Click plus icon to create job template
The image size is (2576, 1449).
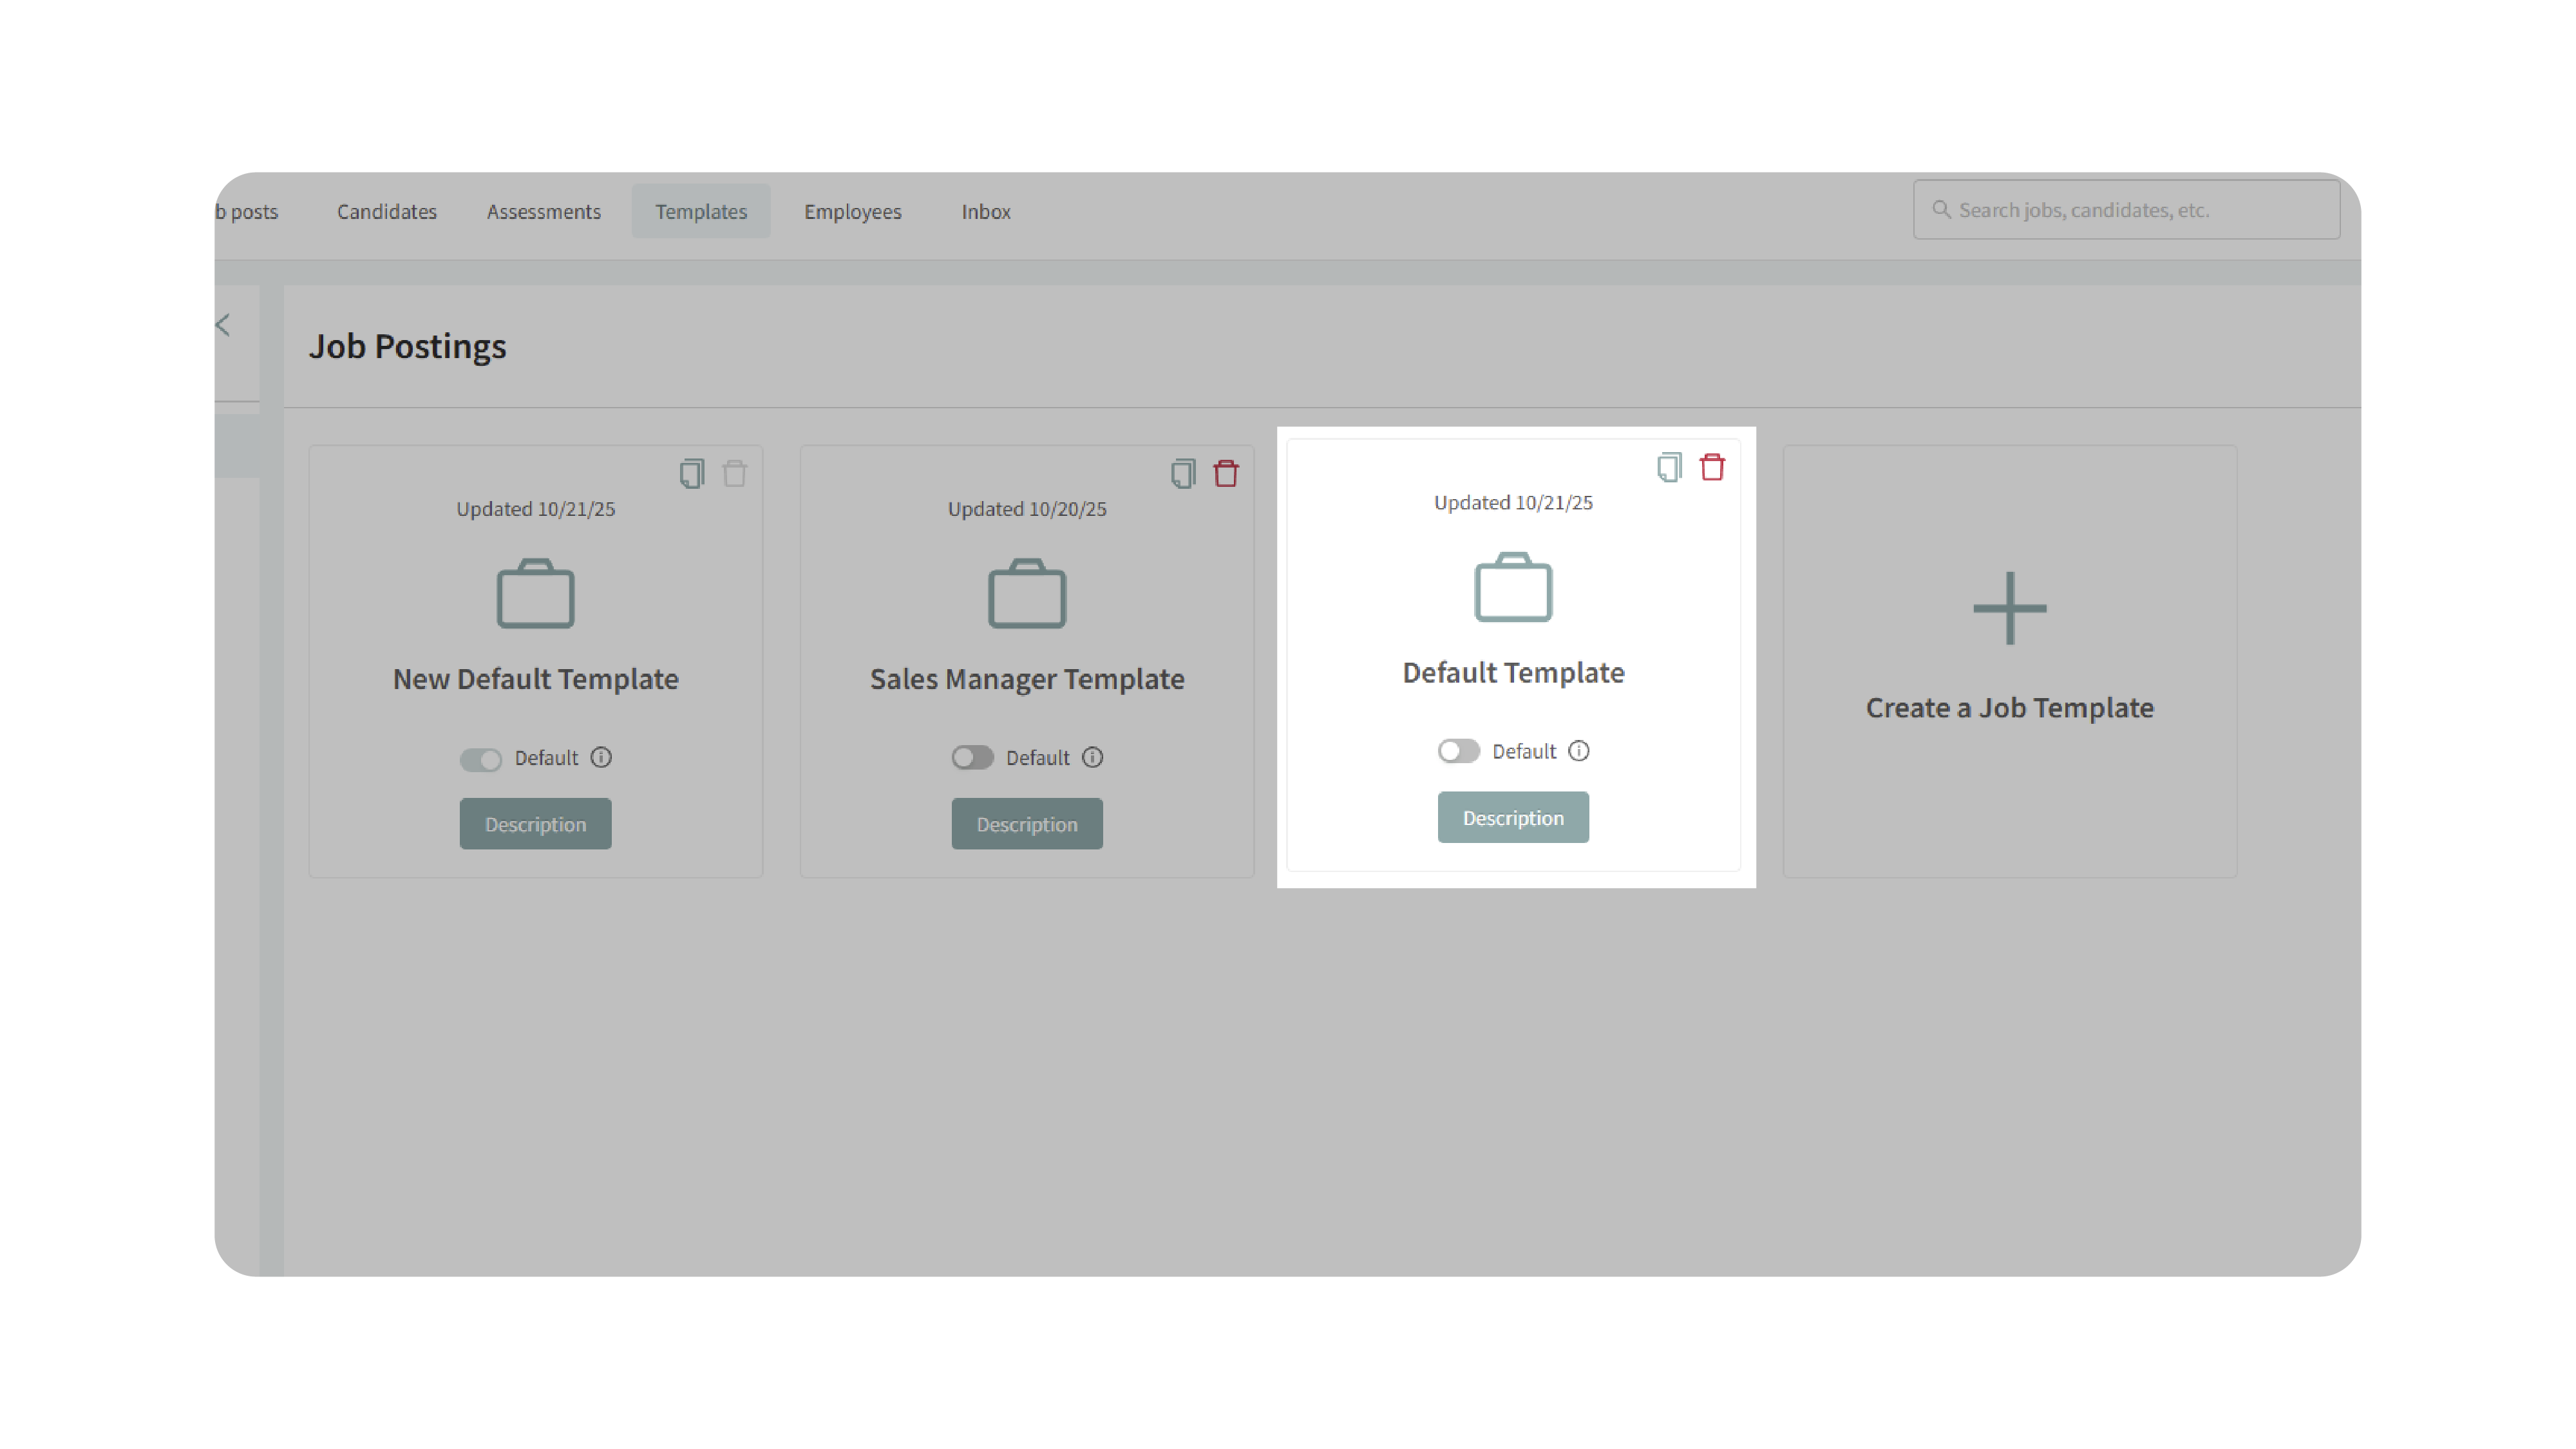(x=2009, y=608)
